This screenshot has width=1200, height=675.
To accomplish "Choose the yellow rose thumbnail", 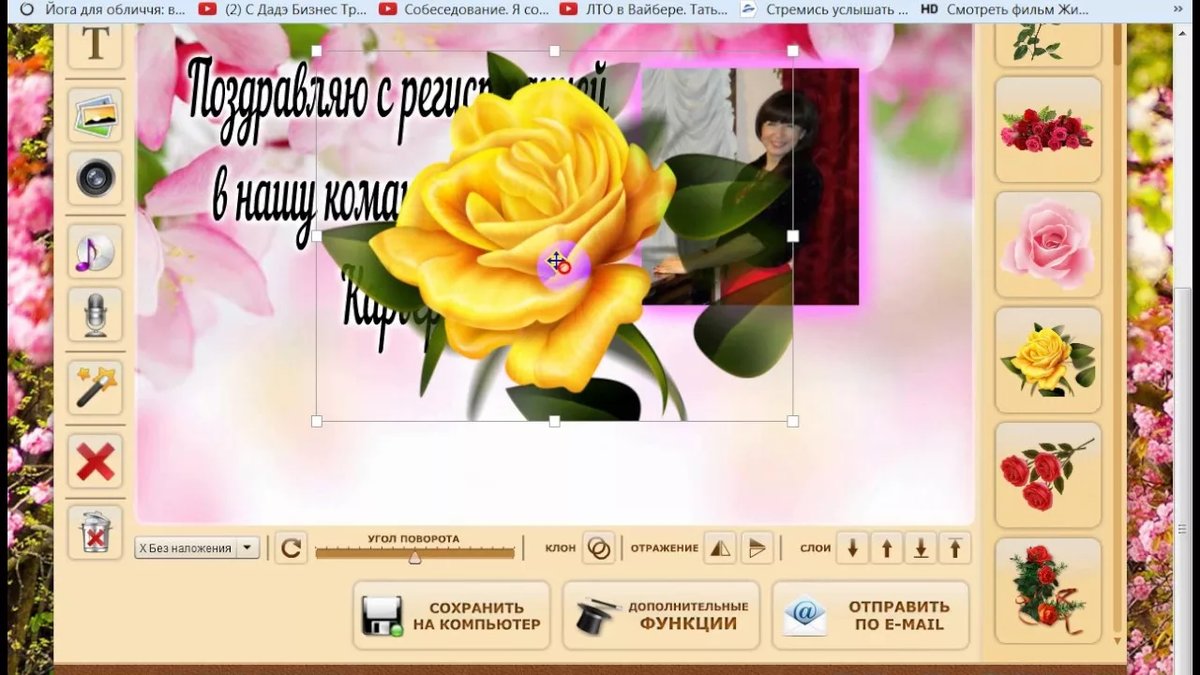I will [x=1048, y=360].
